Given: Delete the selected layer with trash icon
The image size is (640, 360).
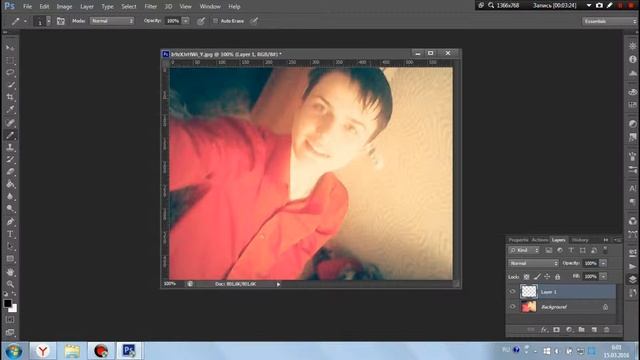Looking at the screenshot, I should pos(607,330).
